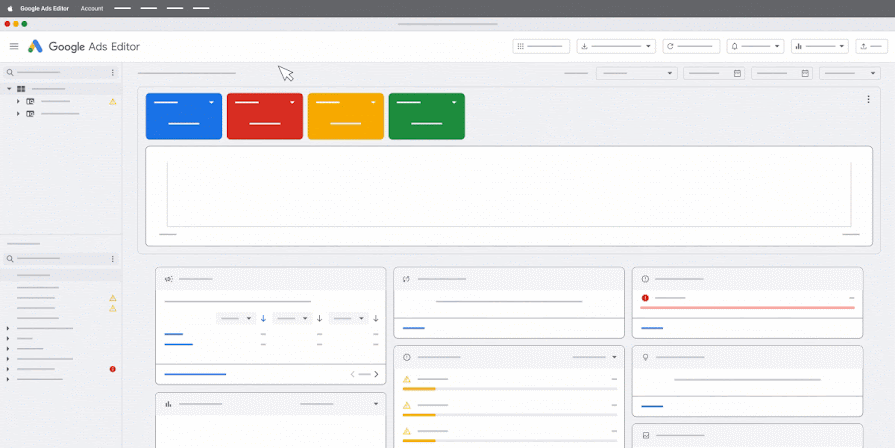Open the Google Ads Editor menu in the menu bar
895x448 pixels.
point(45,9)
